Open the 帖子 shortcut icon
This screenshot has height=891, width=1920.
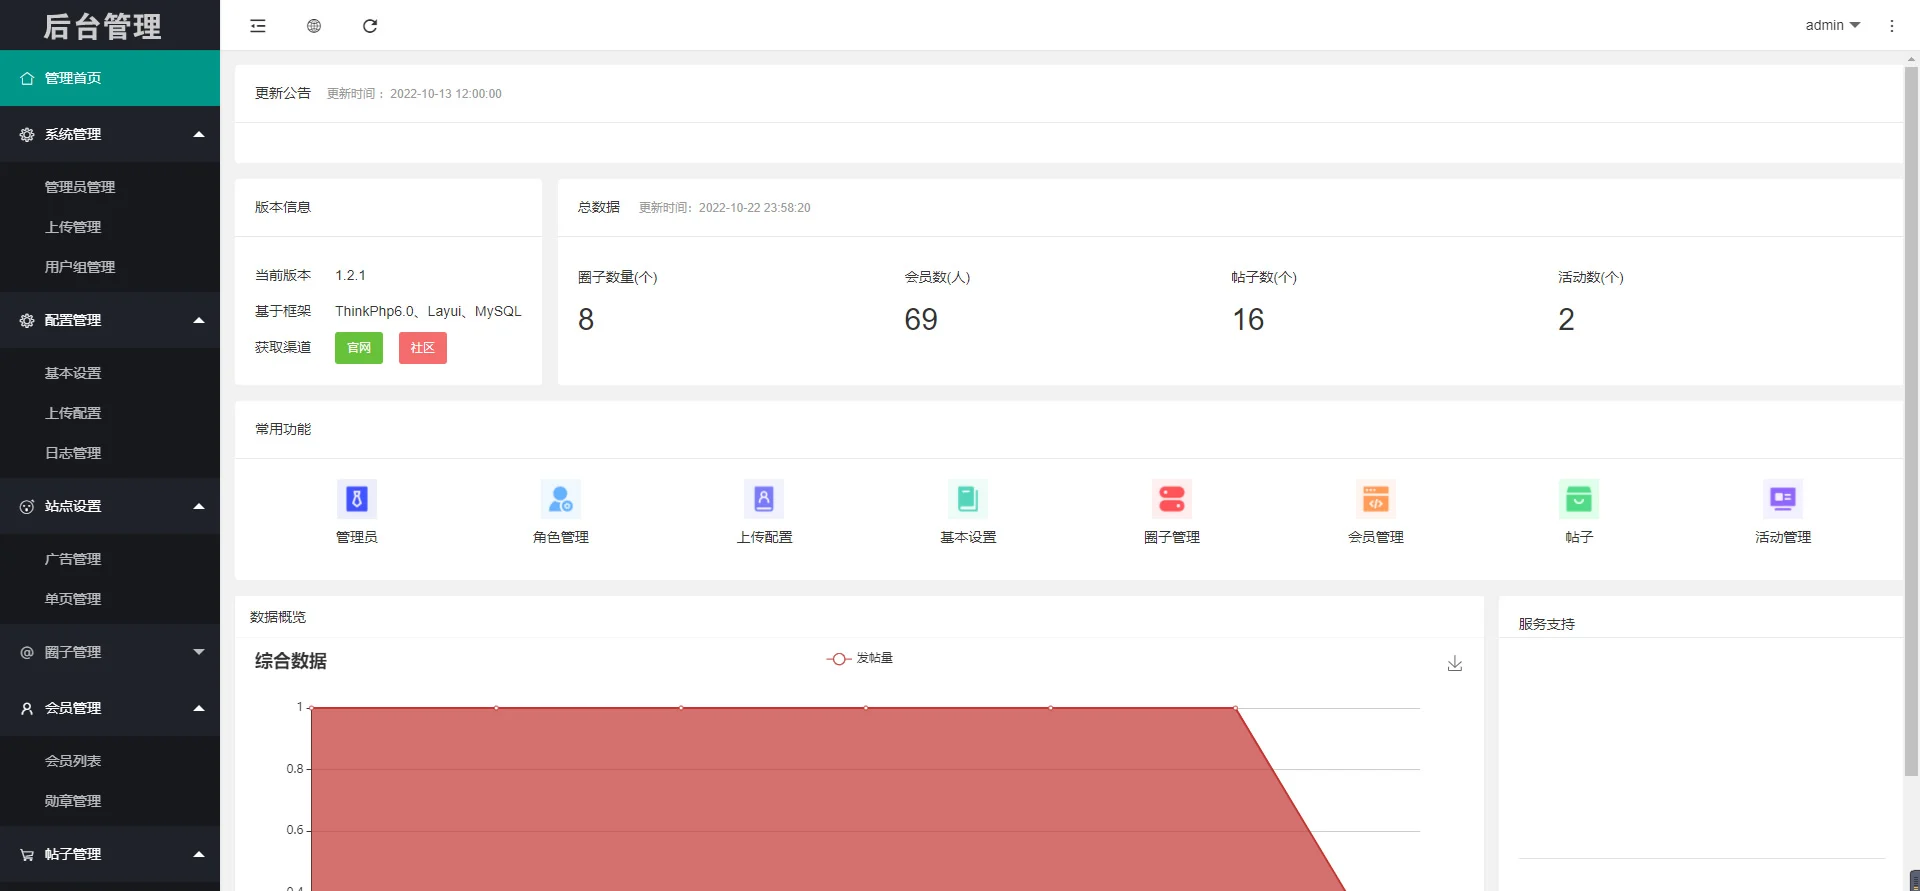pyautogui.click(x=1579, y=499)
